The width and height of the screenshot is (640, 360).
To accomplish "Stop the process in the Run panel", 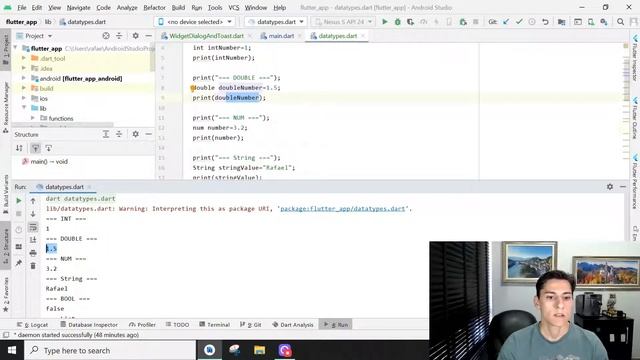I will point(18,213).
